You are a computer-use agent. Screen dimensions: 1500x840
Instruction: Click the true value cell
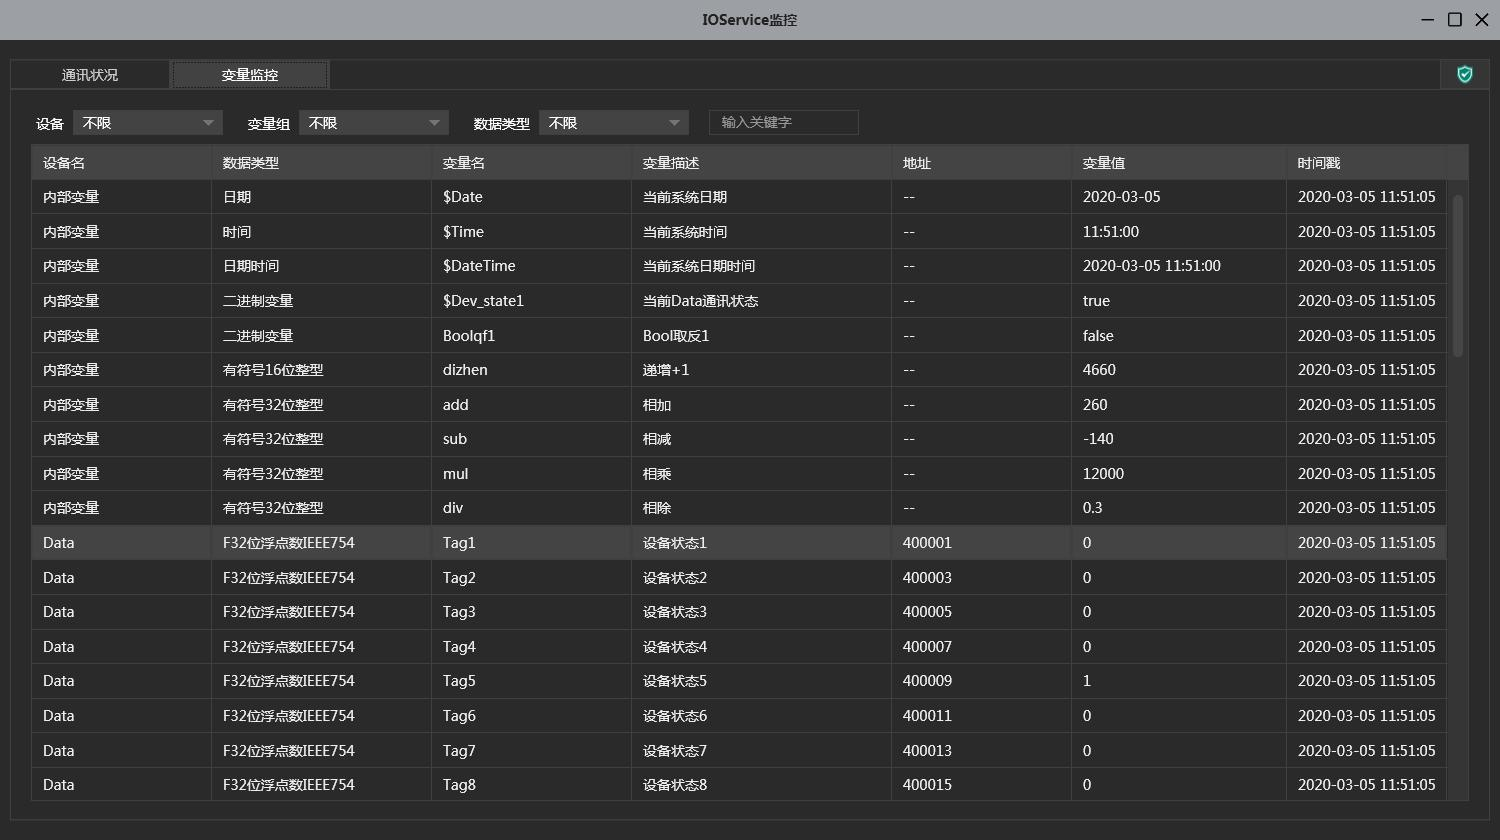(x=1179, y=301)
